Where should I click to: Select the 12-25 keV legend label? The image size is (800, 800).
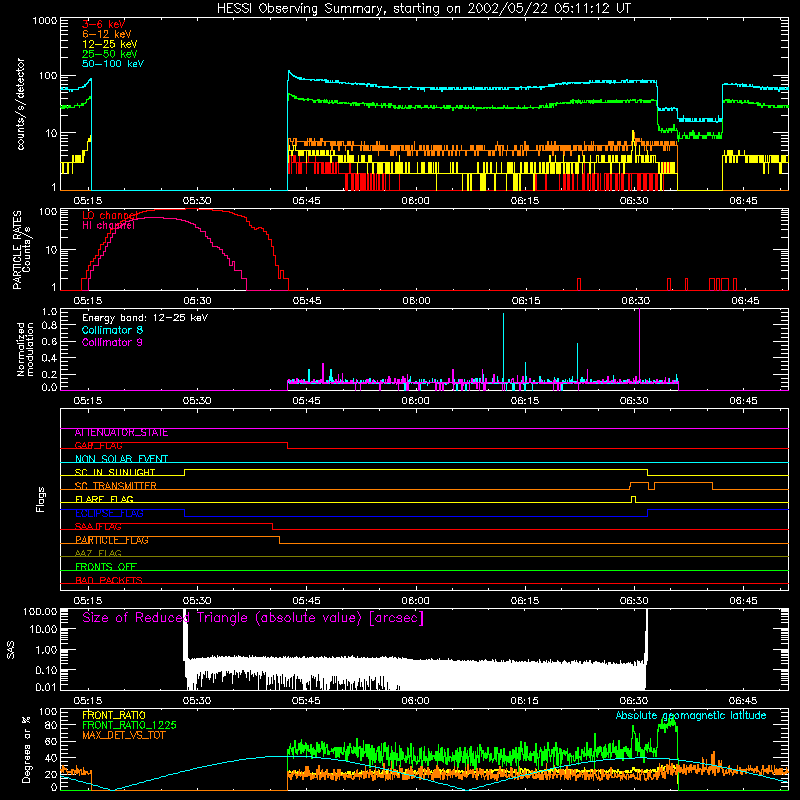110,44
